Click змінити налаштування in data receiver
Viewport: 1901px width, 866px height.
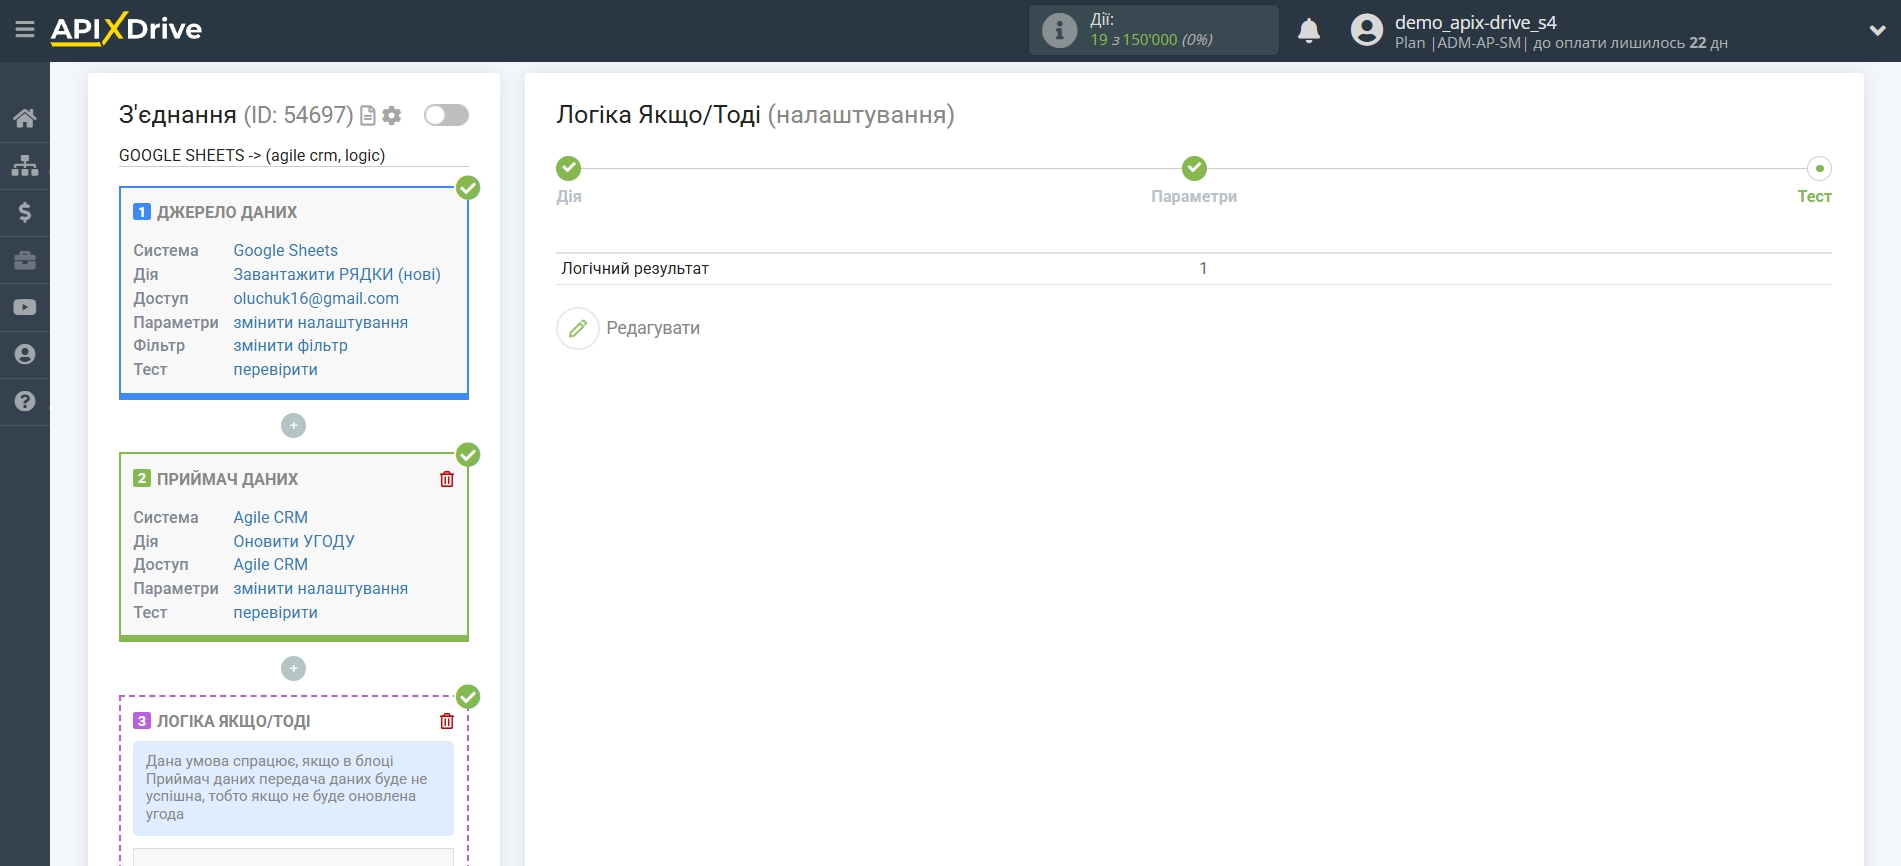tap(321, 588)
